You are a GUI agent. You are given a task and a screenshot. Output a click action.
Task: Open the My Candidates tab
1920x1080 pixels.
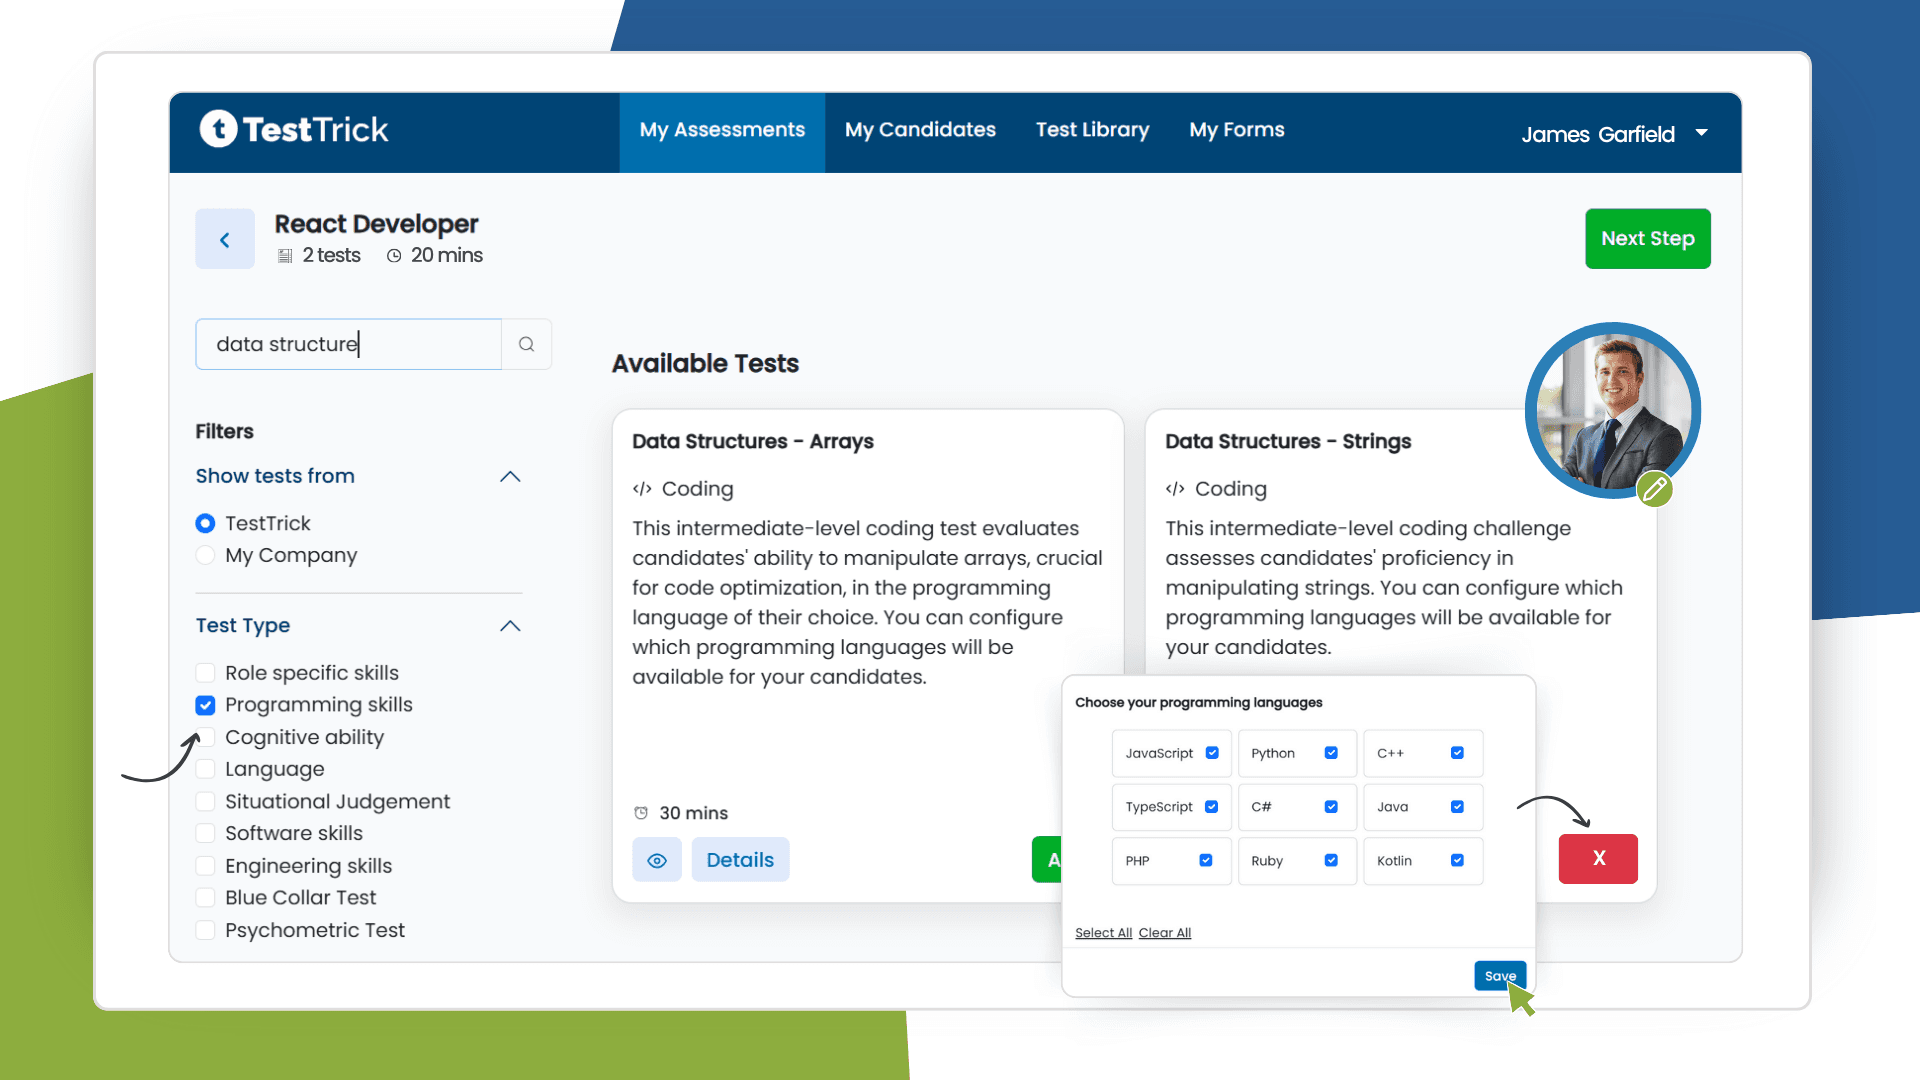coord(920,129)
